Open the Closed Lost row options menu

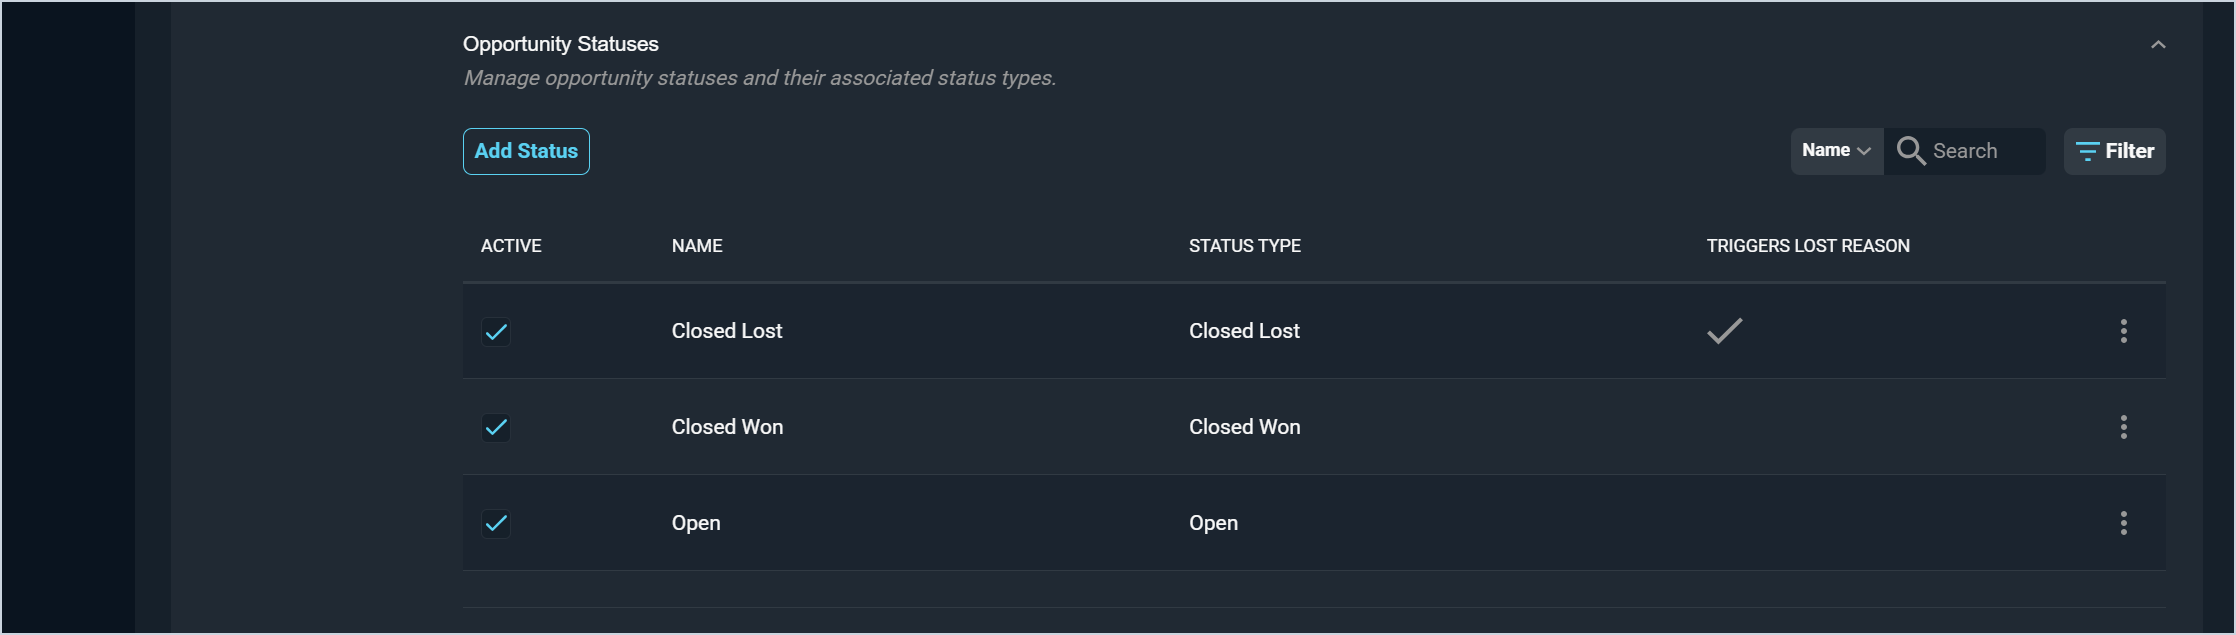click(x=2123, y=331)
